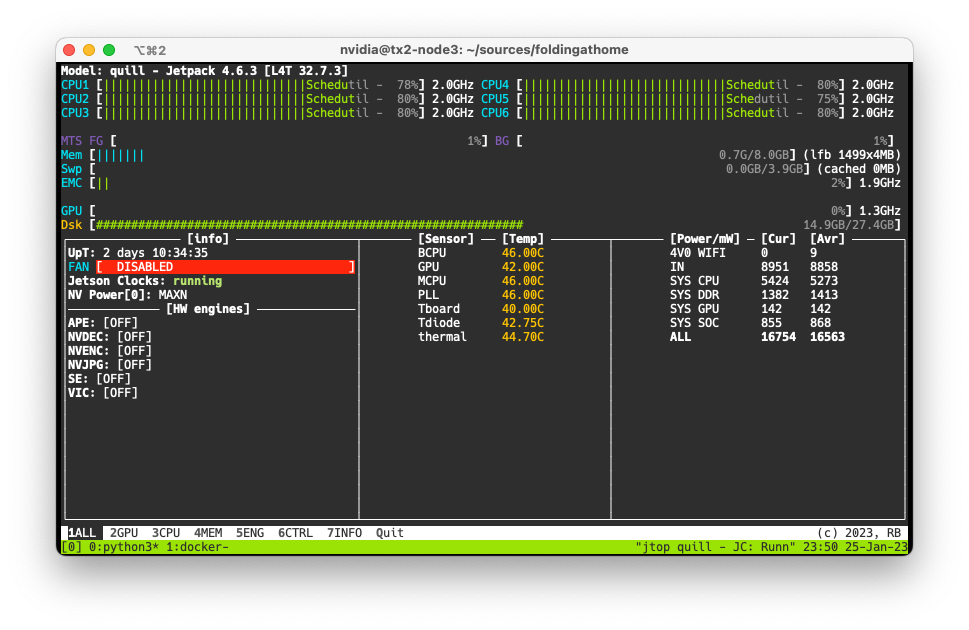Click the CPU5 label

pos(495,99)
